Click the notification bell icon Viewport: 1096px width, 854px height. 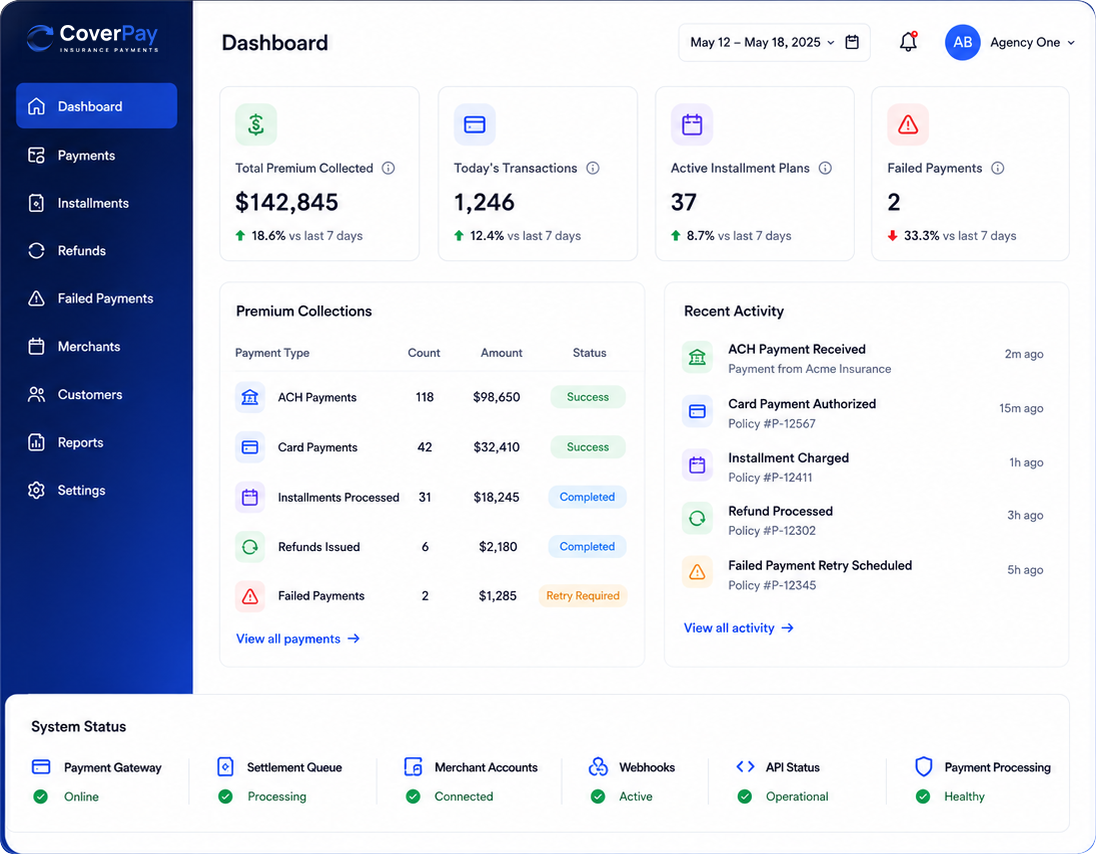(908, 42)
